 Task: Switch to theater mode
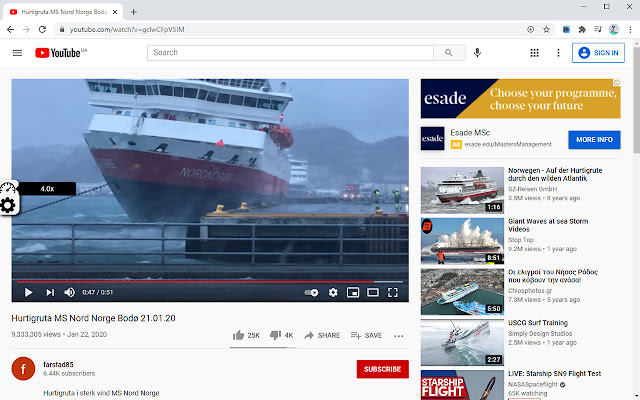(373, 292)
